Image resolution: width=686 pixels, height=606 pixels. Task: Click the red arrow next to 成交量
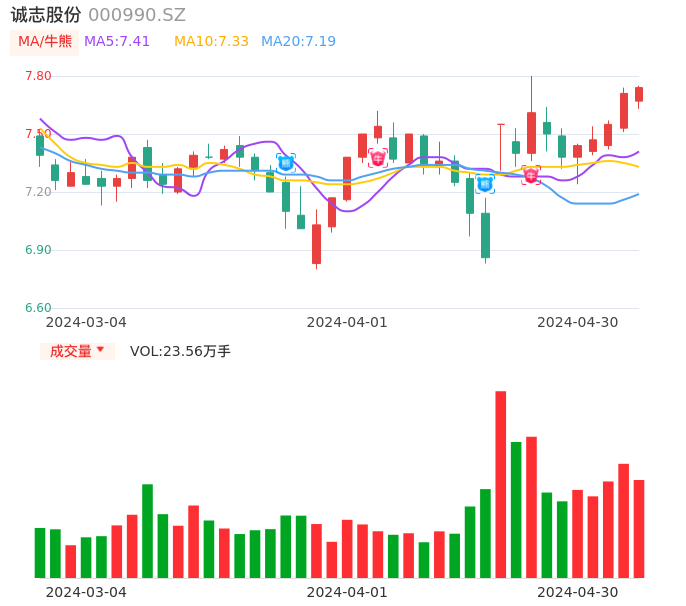click(100, 350)
